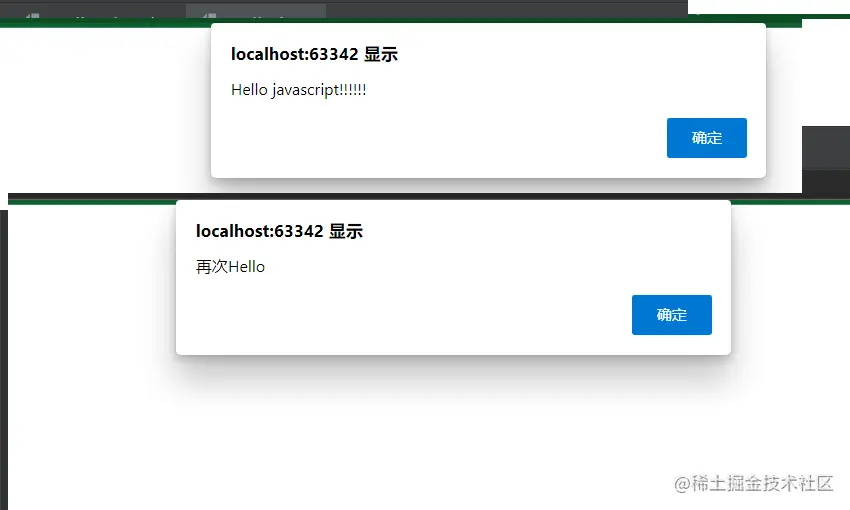The image size is (850, 510).
Task: Click the darker bar beneath the gray toolbar
Action: click(826, 183)
